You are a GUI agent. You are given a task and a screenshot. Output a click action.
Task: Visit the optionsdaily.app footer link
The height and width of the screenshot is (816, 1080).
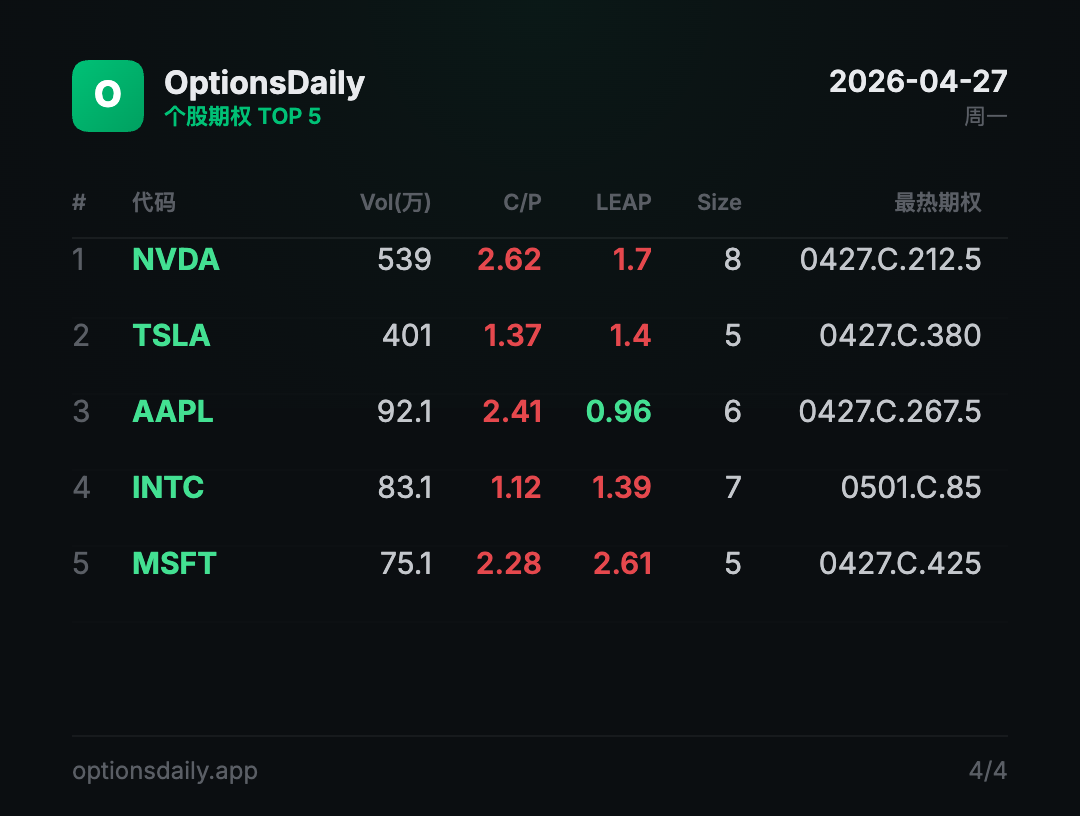click(x=165, y=771)
